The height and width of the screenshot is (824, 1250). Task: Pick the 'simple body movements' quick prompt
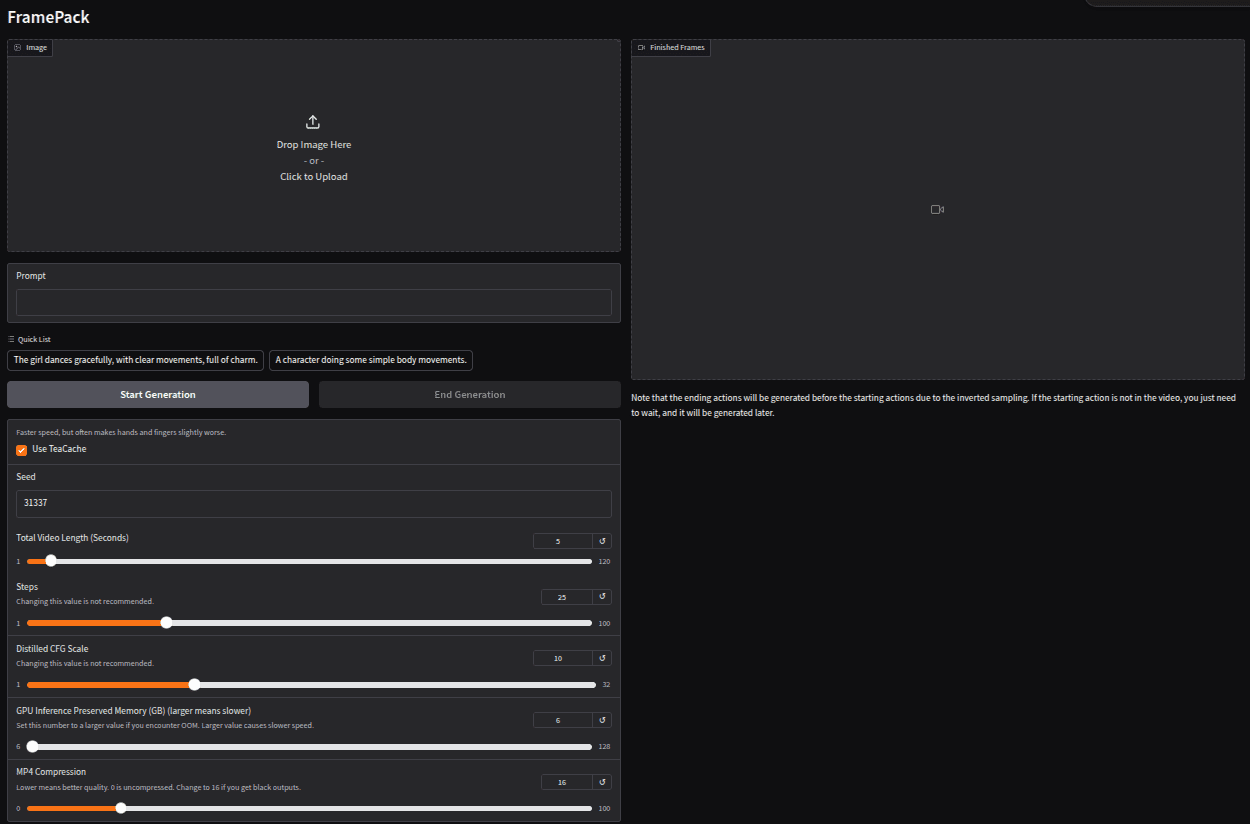pyautogui.click(x=371, y=360)
